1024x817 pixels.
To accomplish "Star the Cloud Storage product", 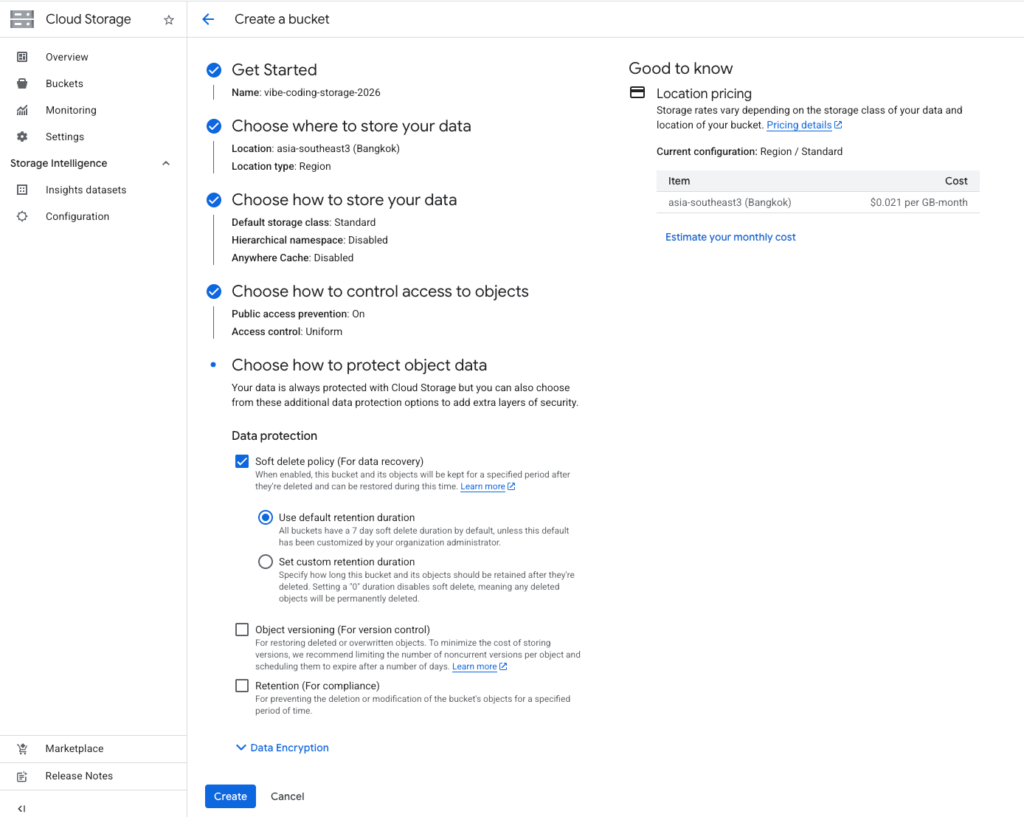I will [168, 19].
